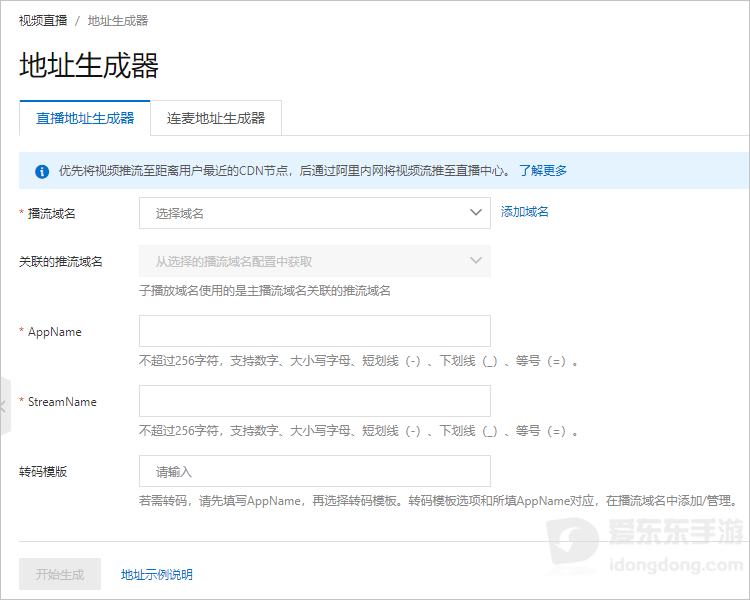Click the 播流域名 field label

pyautogui.click(x=52, y=213)
